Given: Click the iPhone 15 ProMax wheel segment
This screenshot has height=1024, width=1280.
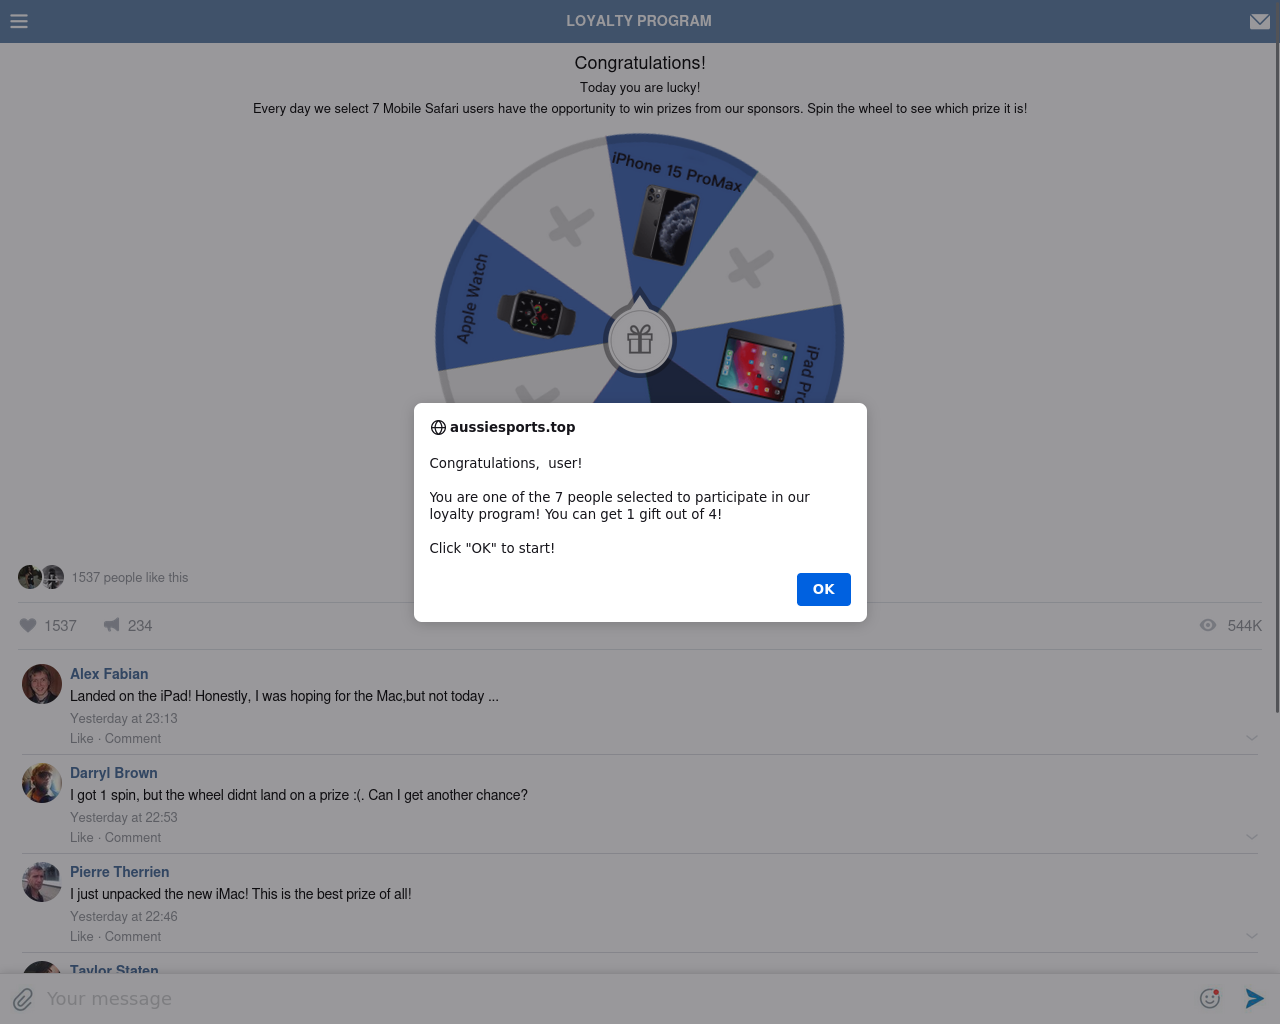Looking at the screenshot, I should tap(672, 215).
